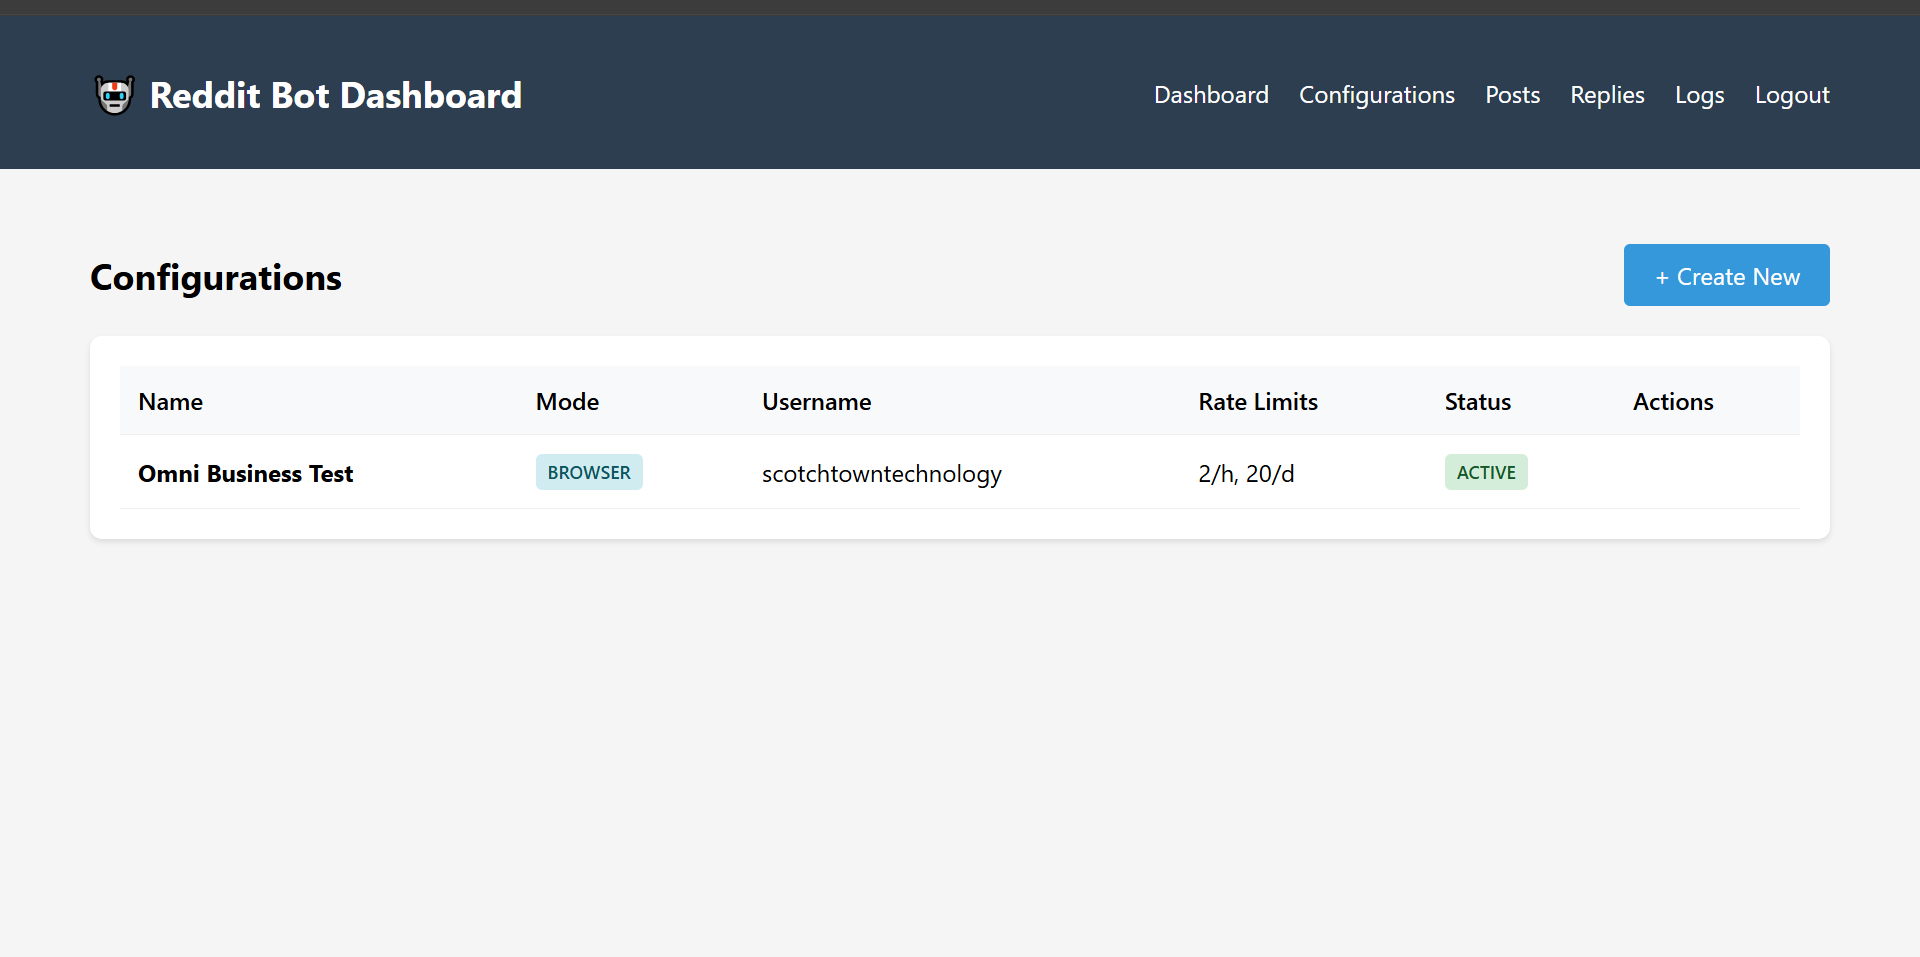Go to Configurations in the navigation

coord(1376,95)
